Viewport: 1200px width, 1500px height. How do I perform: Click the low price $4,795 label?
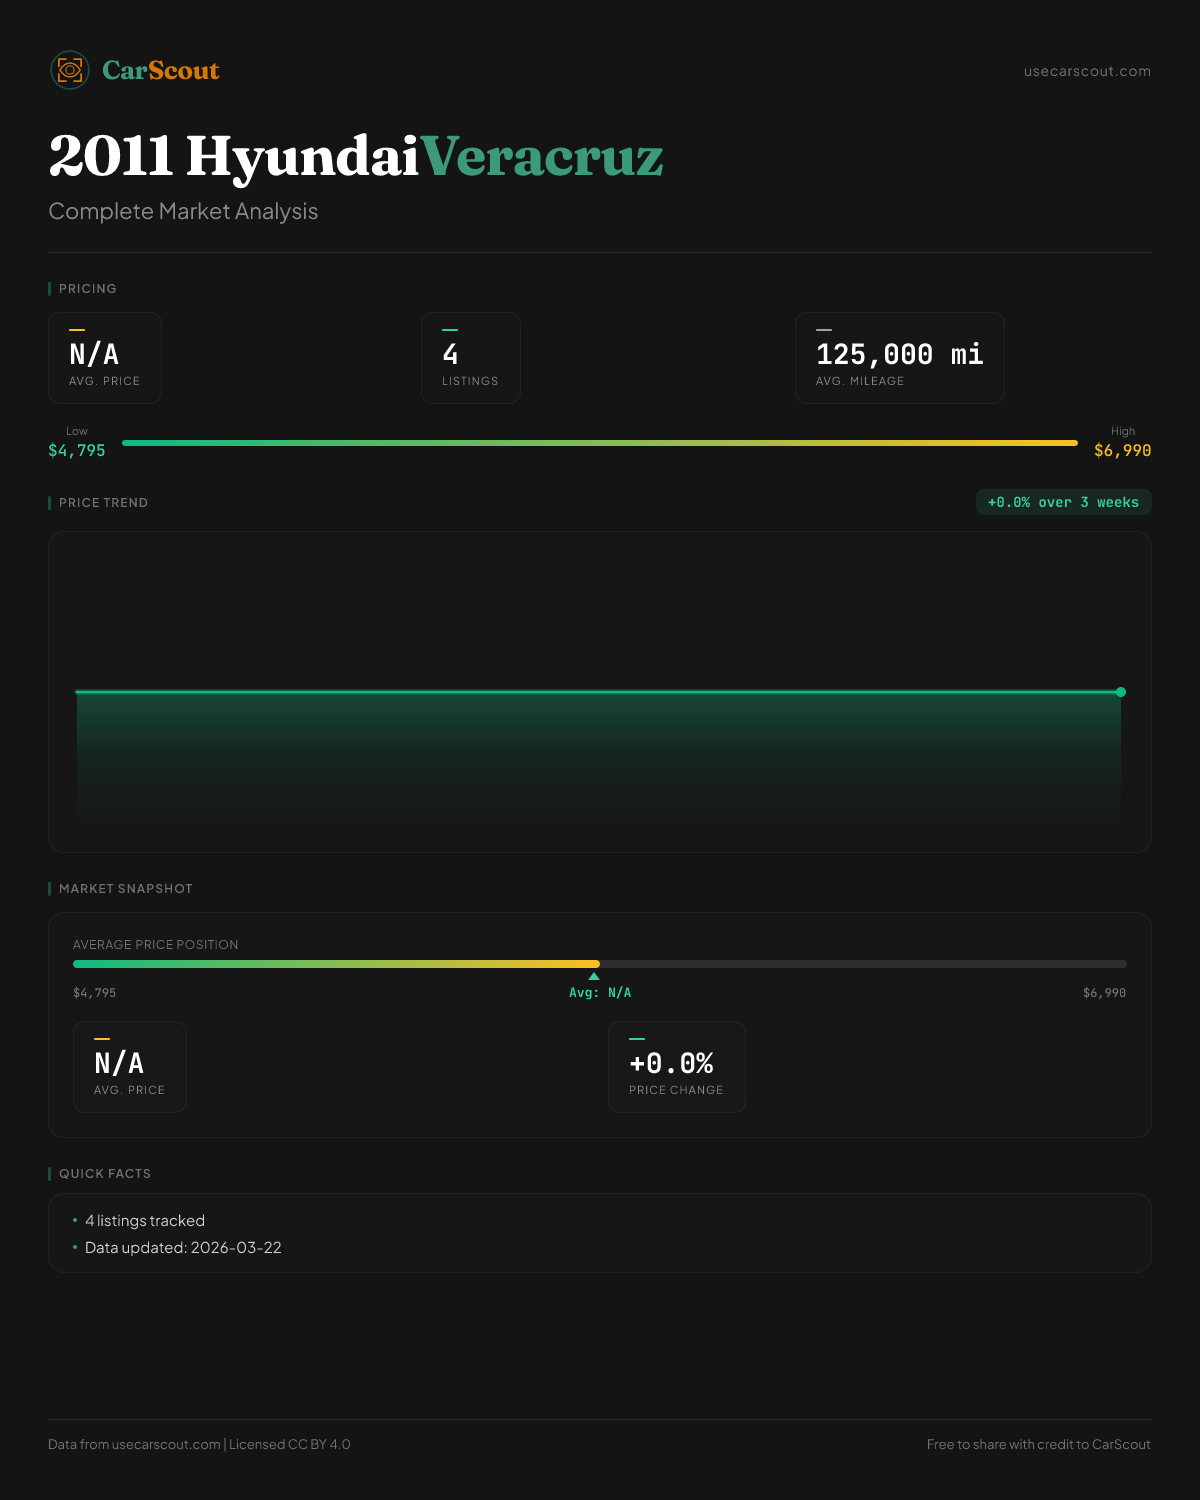click(77, 451)
